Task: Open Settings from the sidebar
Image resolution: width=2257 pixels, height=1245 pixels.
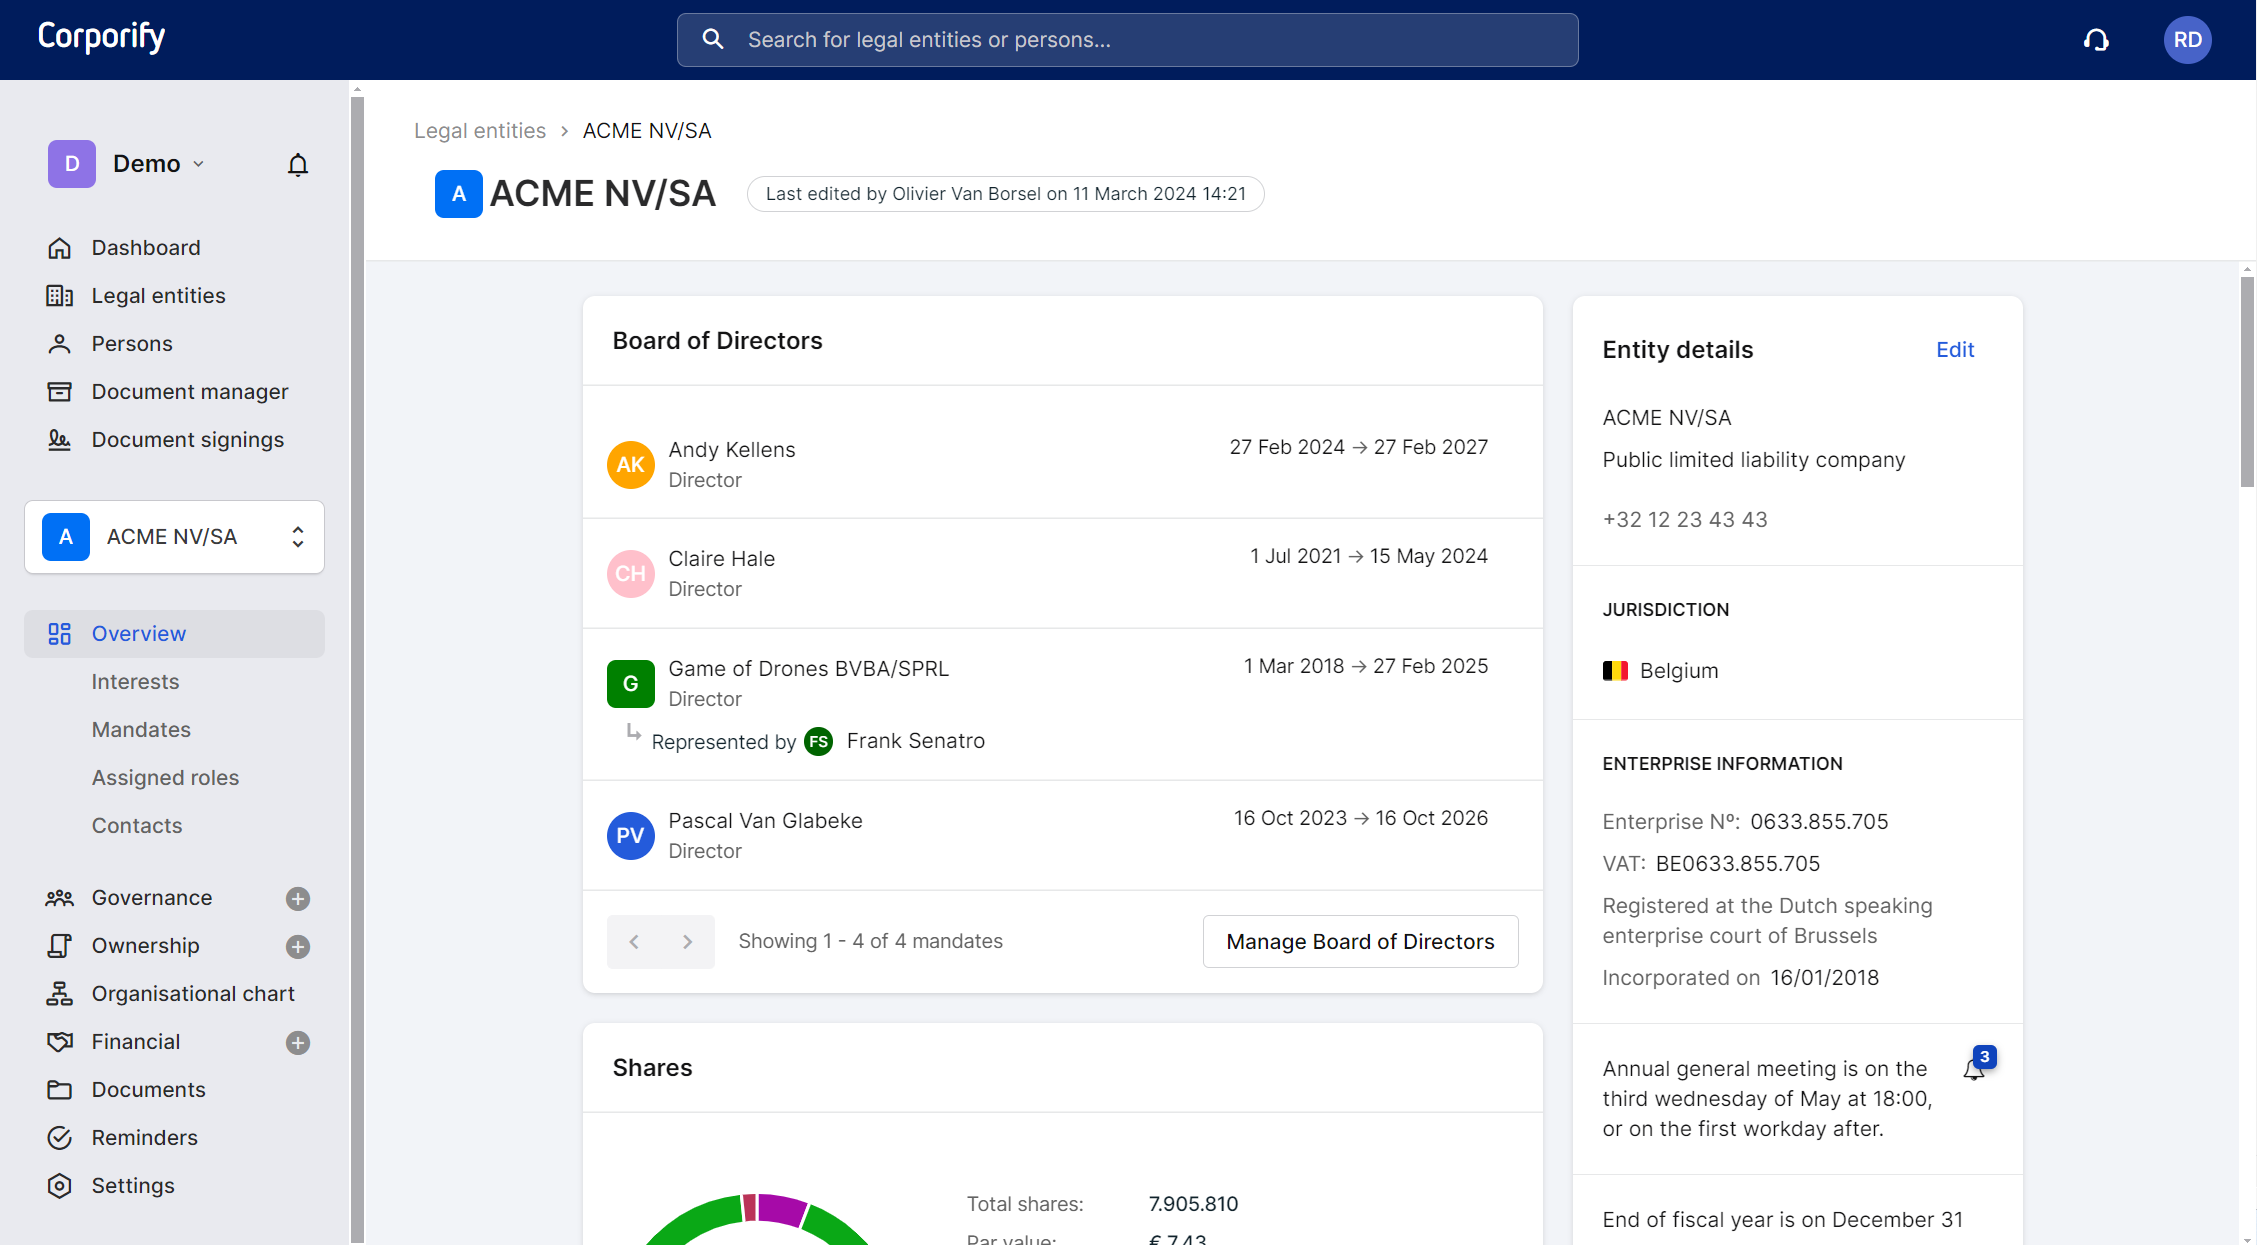Action: [x=133, y=1185]
